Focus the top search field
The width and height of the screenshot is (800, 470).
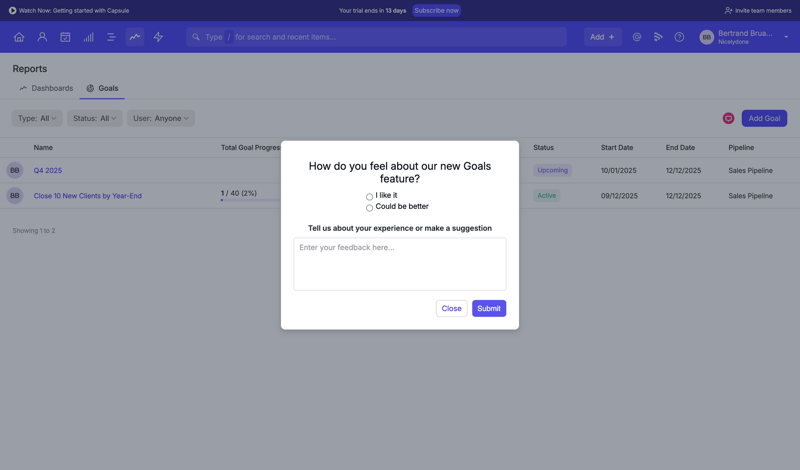(x=377, y=37)
